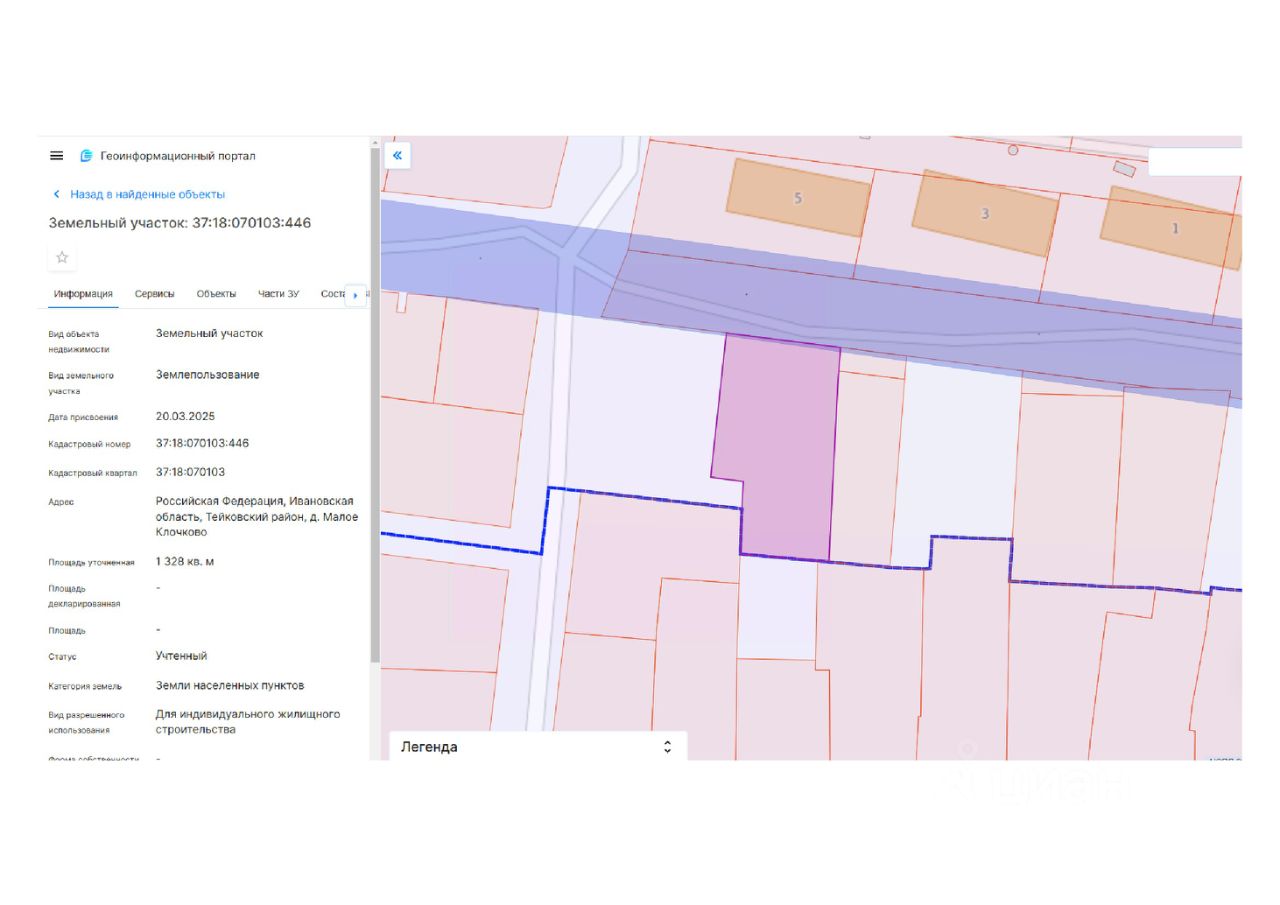Screen dimensions: 1280x905
Task: Click the Землепользование value
Action: pos(207,375)
